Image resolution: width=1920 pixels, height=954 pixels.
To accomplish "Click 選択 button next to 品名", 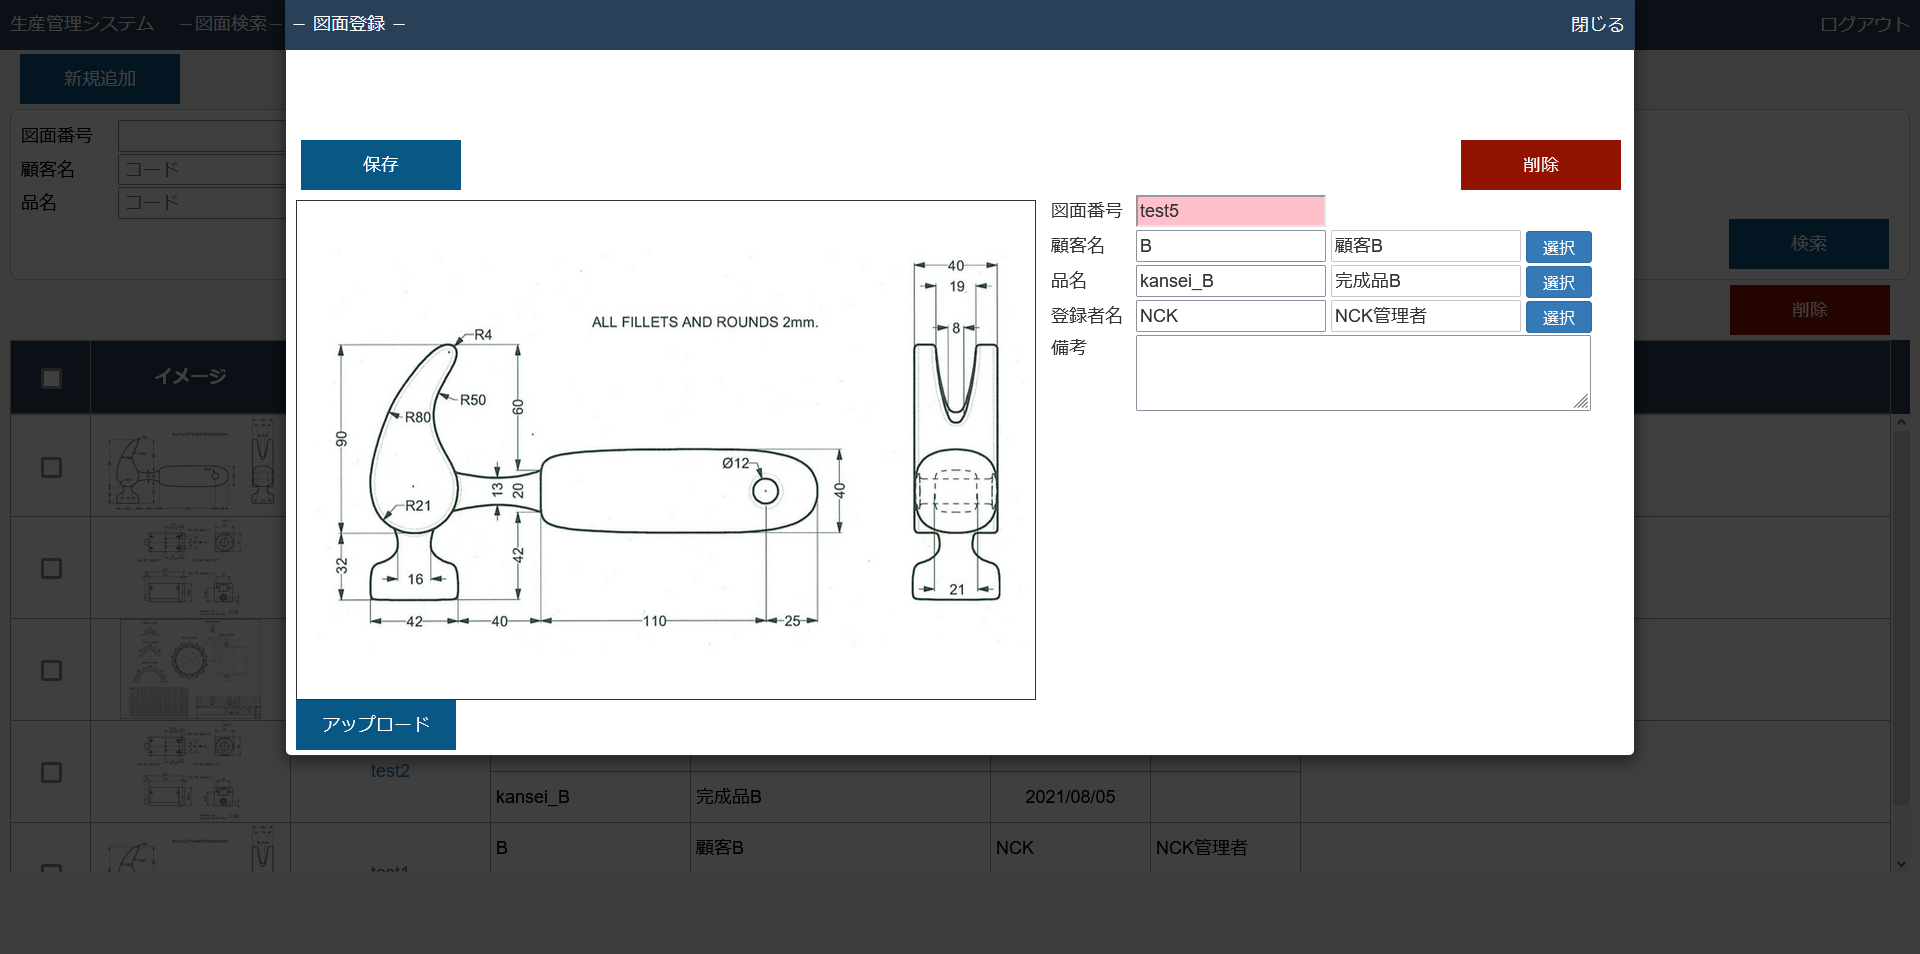I will pyautogui.click(x=1558, y=282).
